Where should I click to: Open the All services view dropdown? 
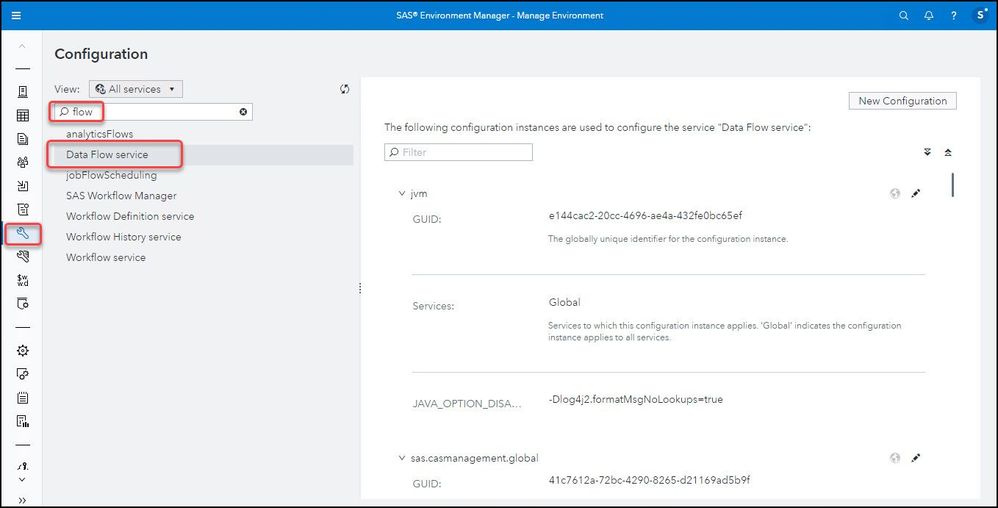point(136,89)
